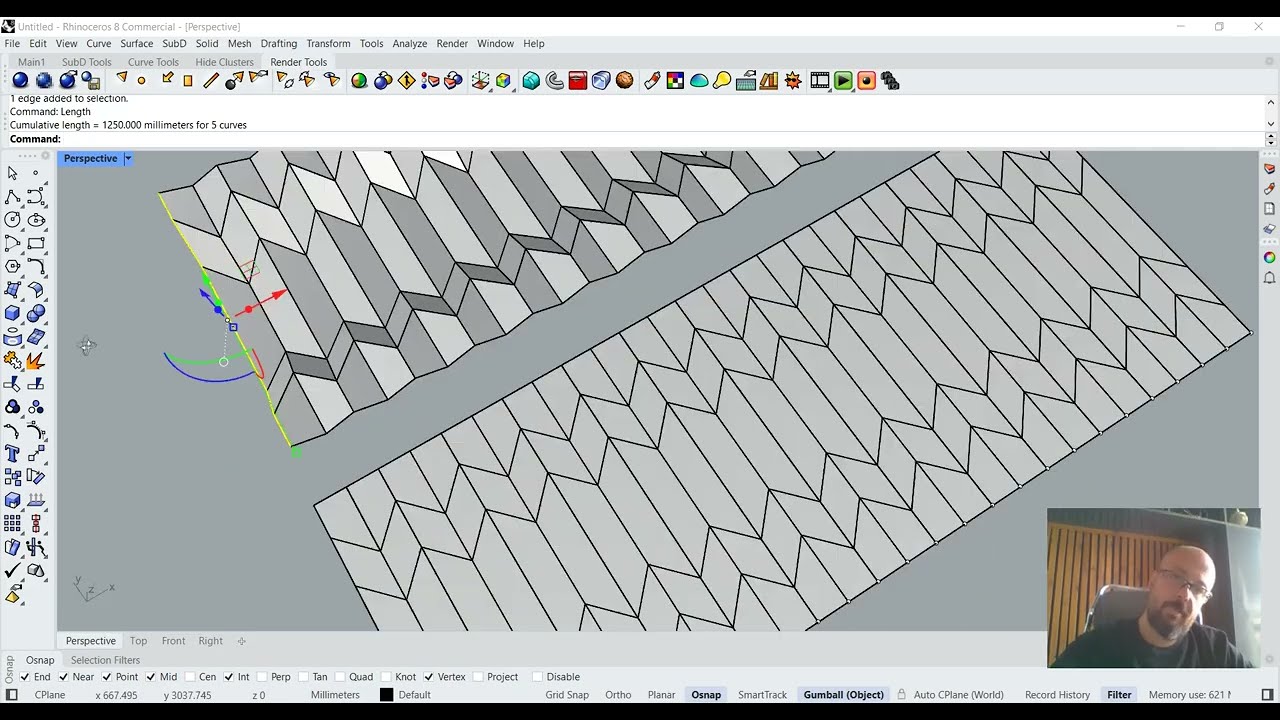The height and width of the screenshot is (720, 1280).
Task: Toggle the Point osnap checkbox
Action: (x=108, y=677)
